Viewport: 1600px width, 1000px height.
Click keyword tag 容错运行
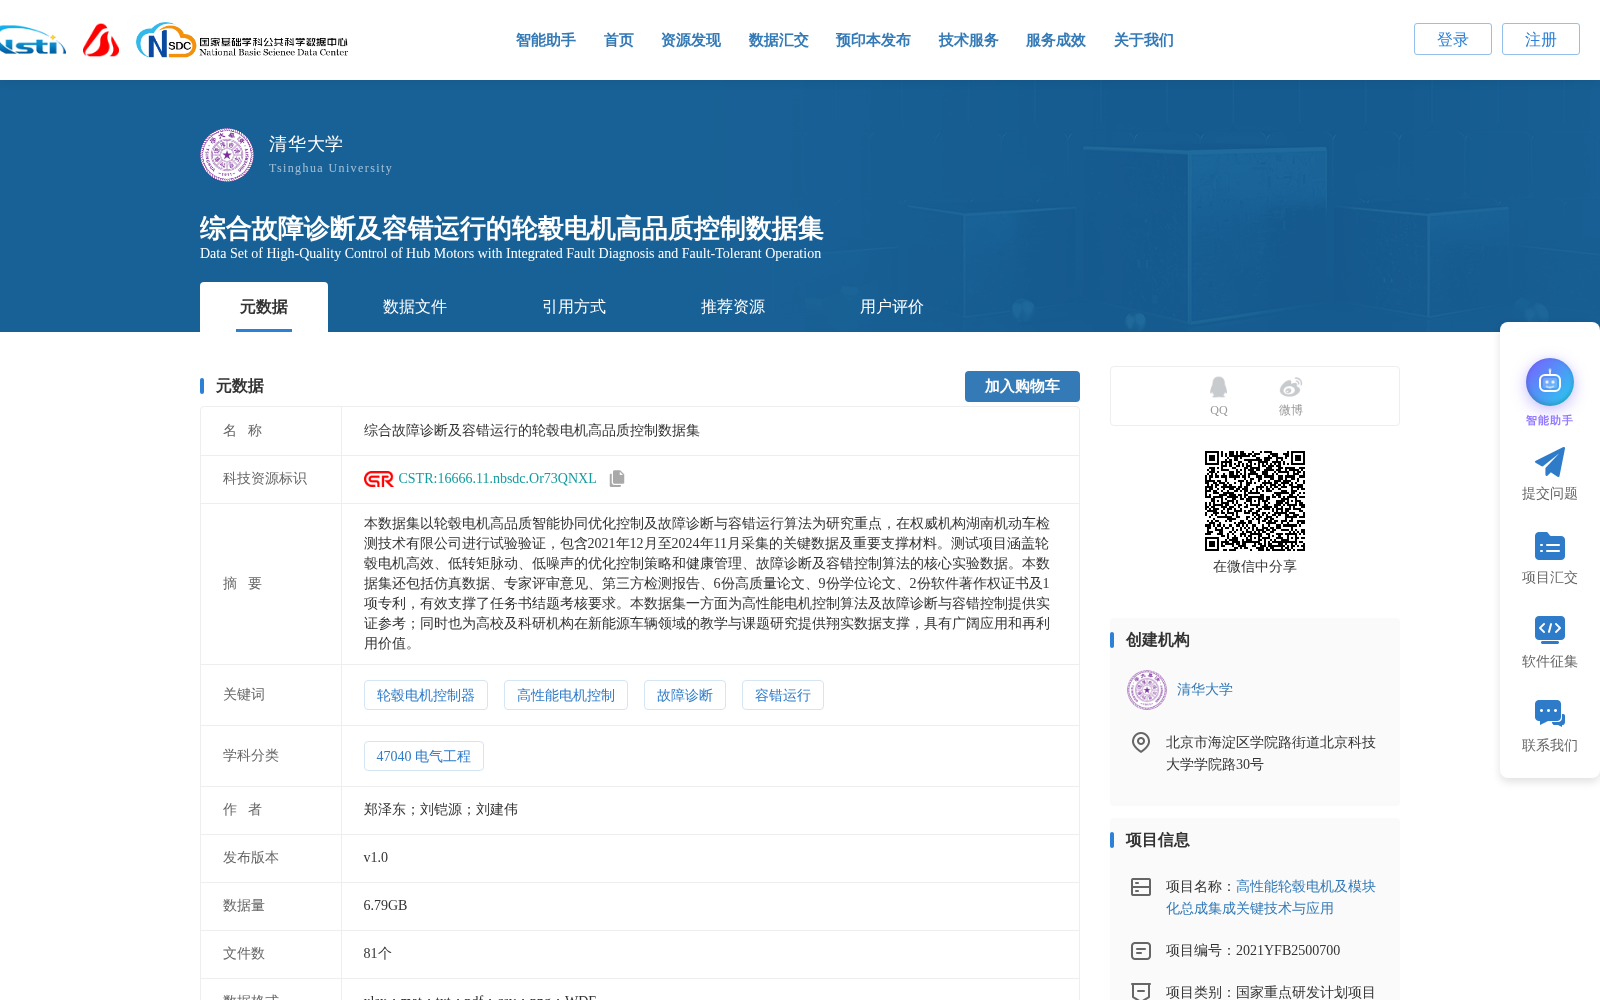click(x=783, y=695)
